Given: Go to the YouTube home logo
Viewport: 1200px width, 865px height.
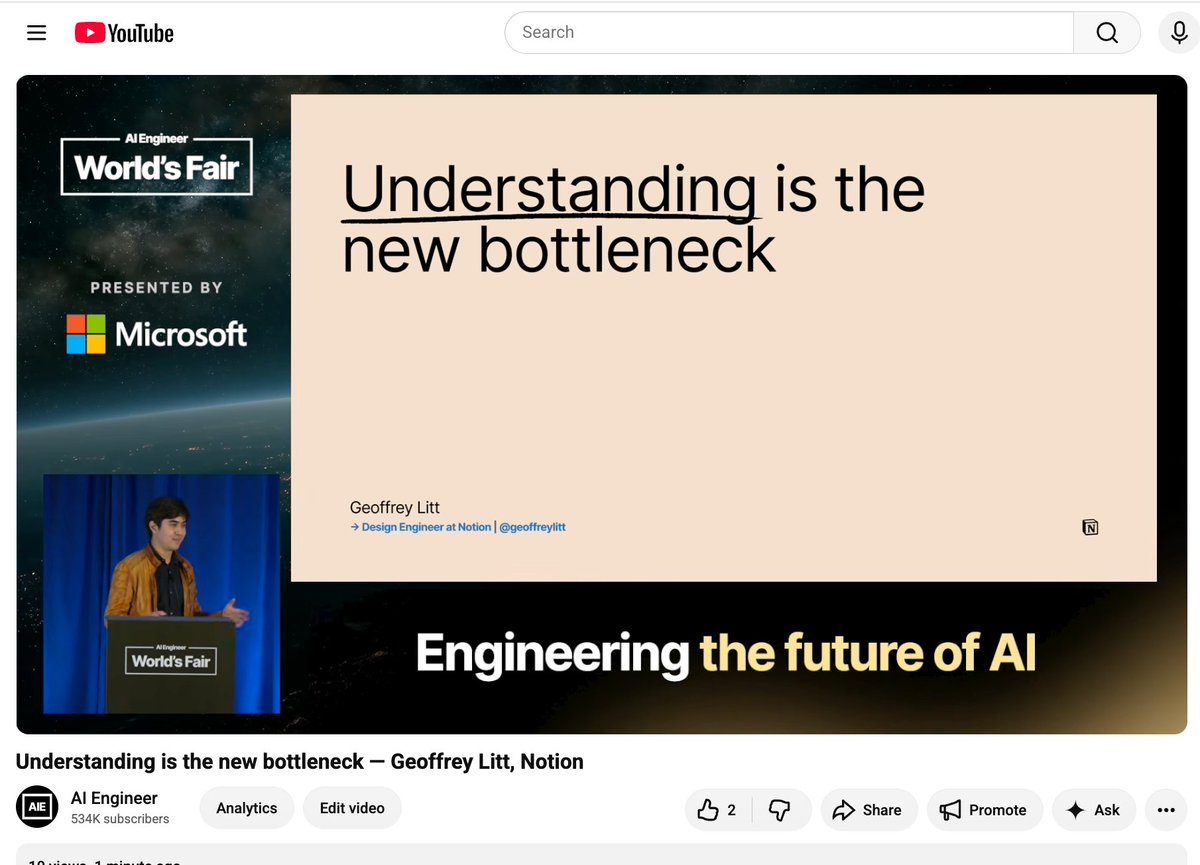Looking at the screenshot, I should point(124,33).
